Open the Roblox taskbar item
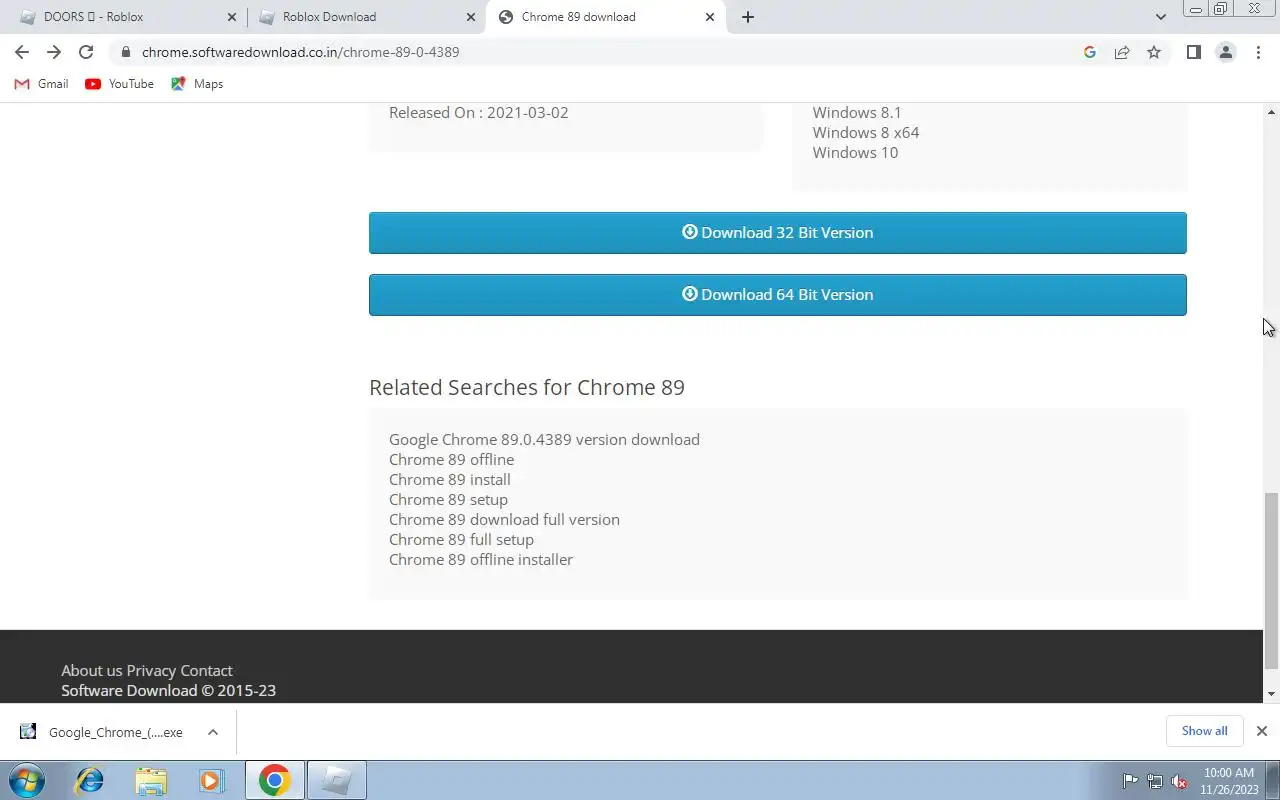Viewport: 1280px width, 800px height. tap(337, 780)
